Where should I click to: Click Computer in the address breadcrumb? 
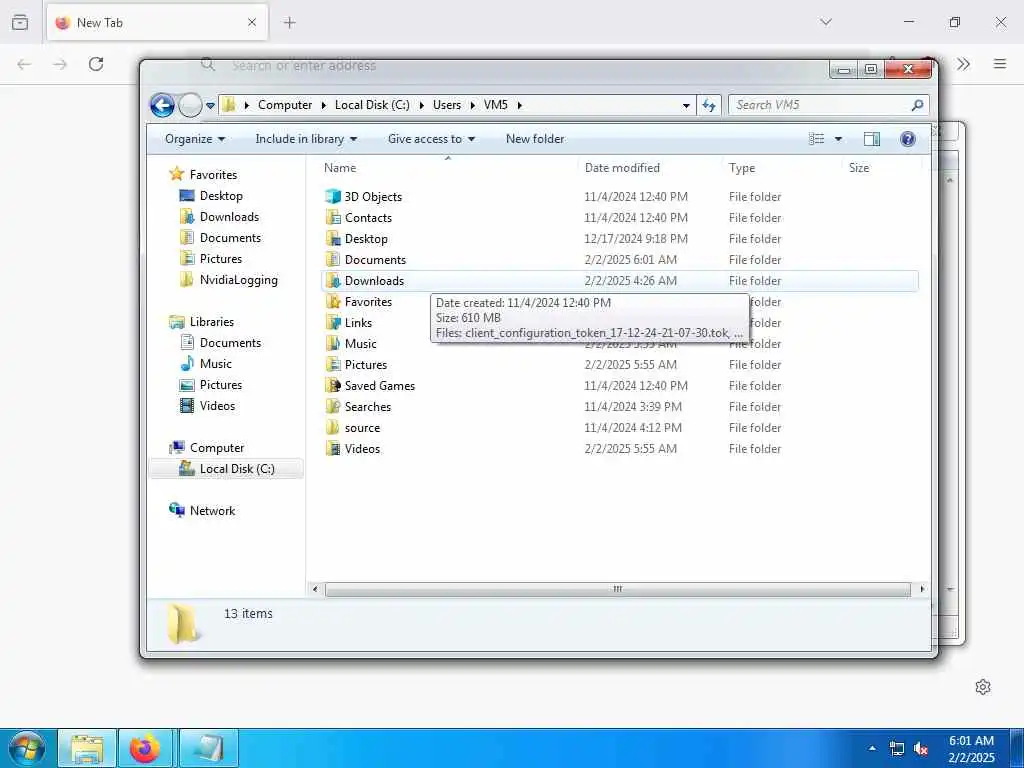coord(285,104)
